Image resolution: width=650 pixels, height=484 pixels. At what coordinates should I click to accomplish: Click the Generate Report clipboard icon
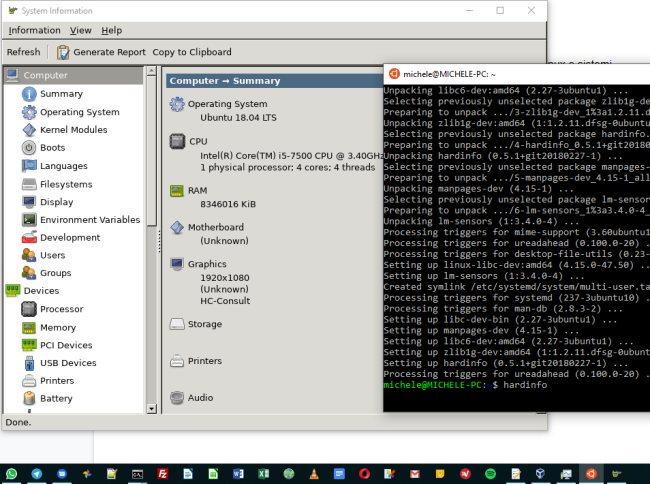tap(63, 52)
